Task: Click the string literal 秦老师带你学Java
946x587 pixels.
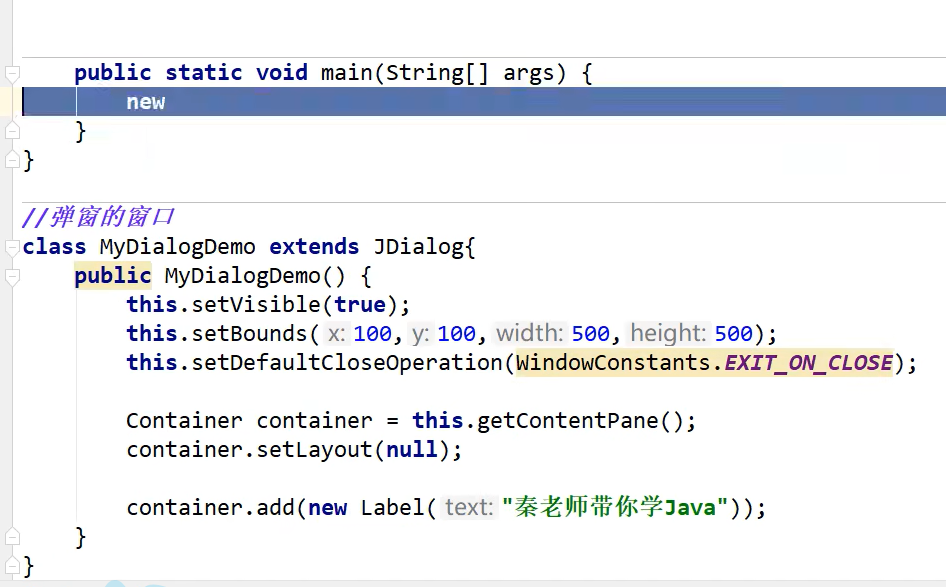Action: click(613, 508)
